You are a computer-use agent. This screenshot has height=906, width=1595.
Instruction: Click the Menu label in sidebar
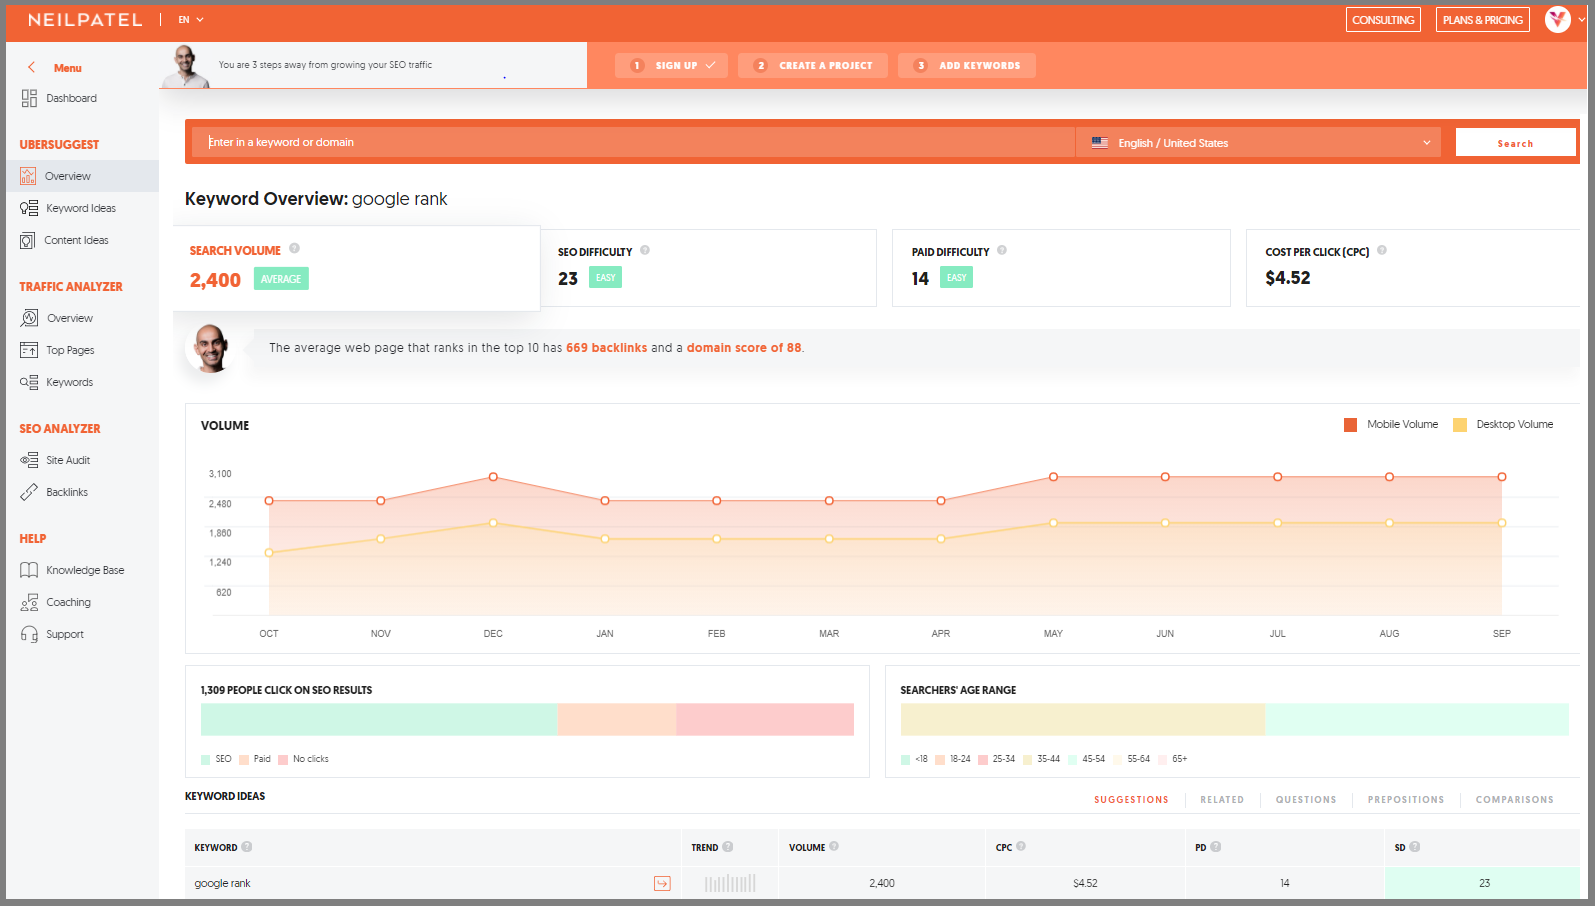68,68
